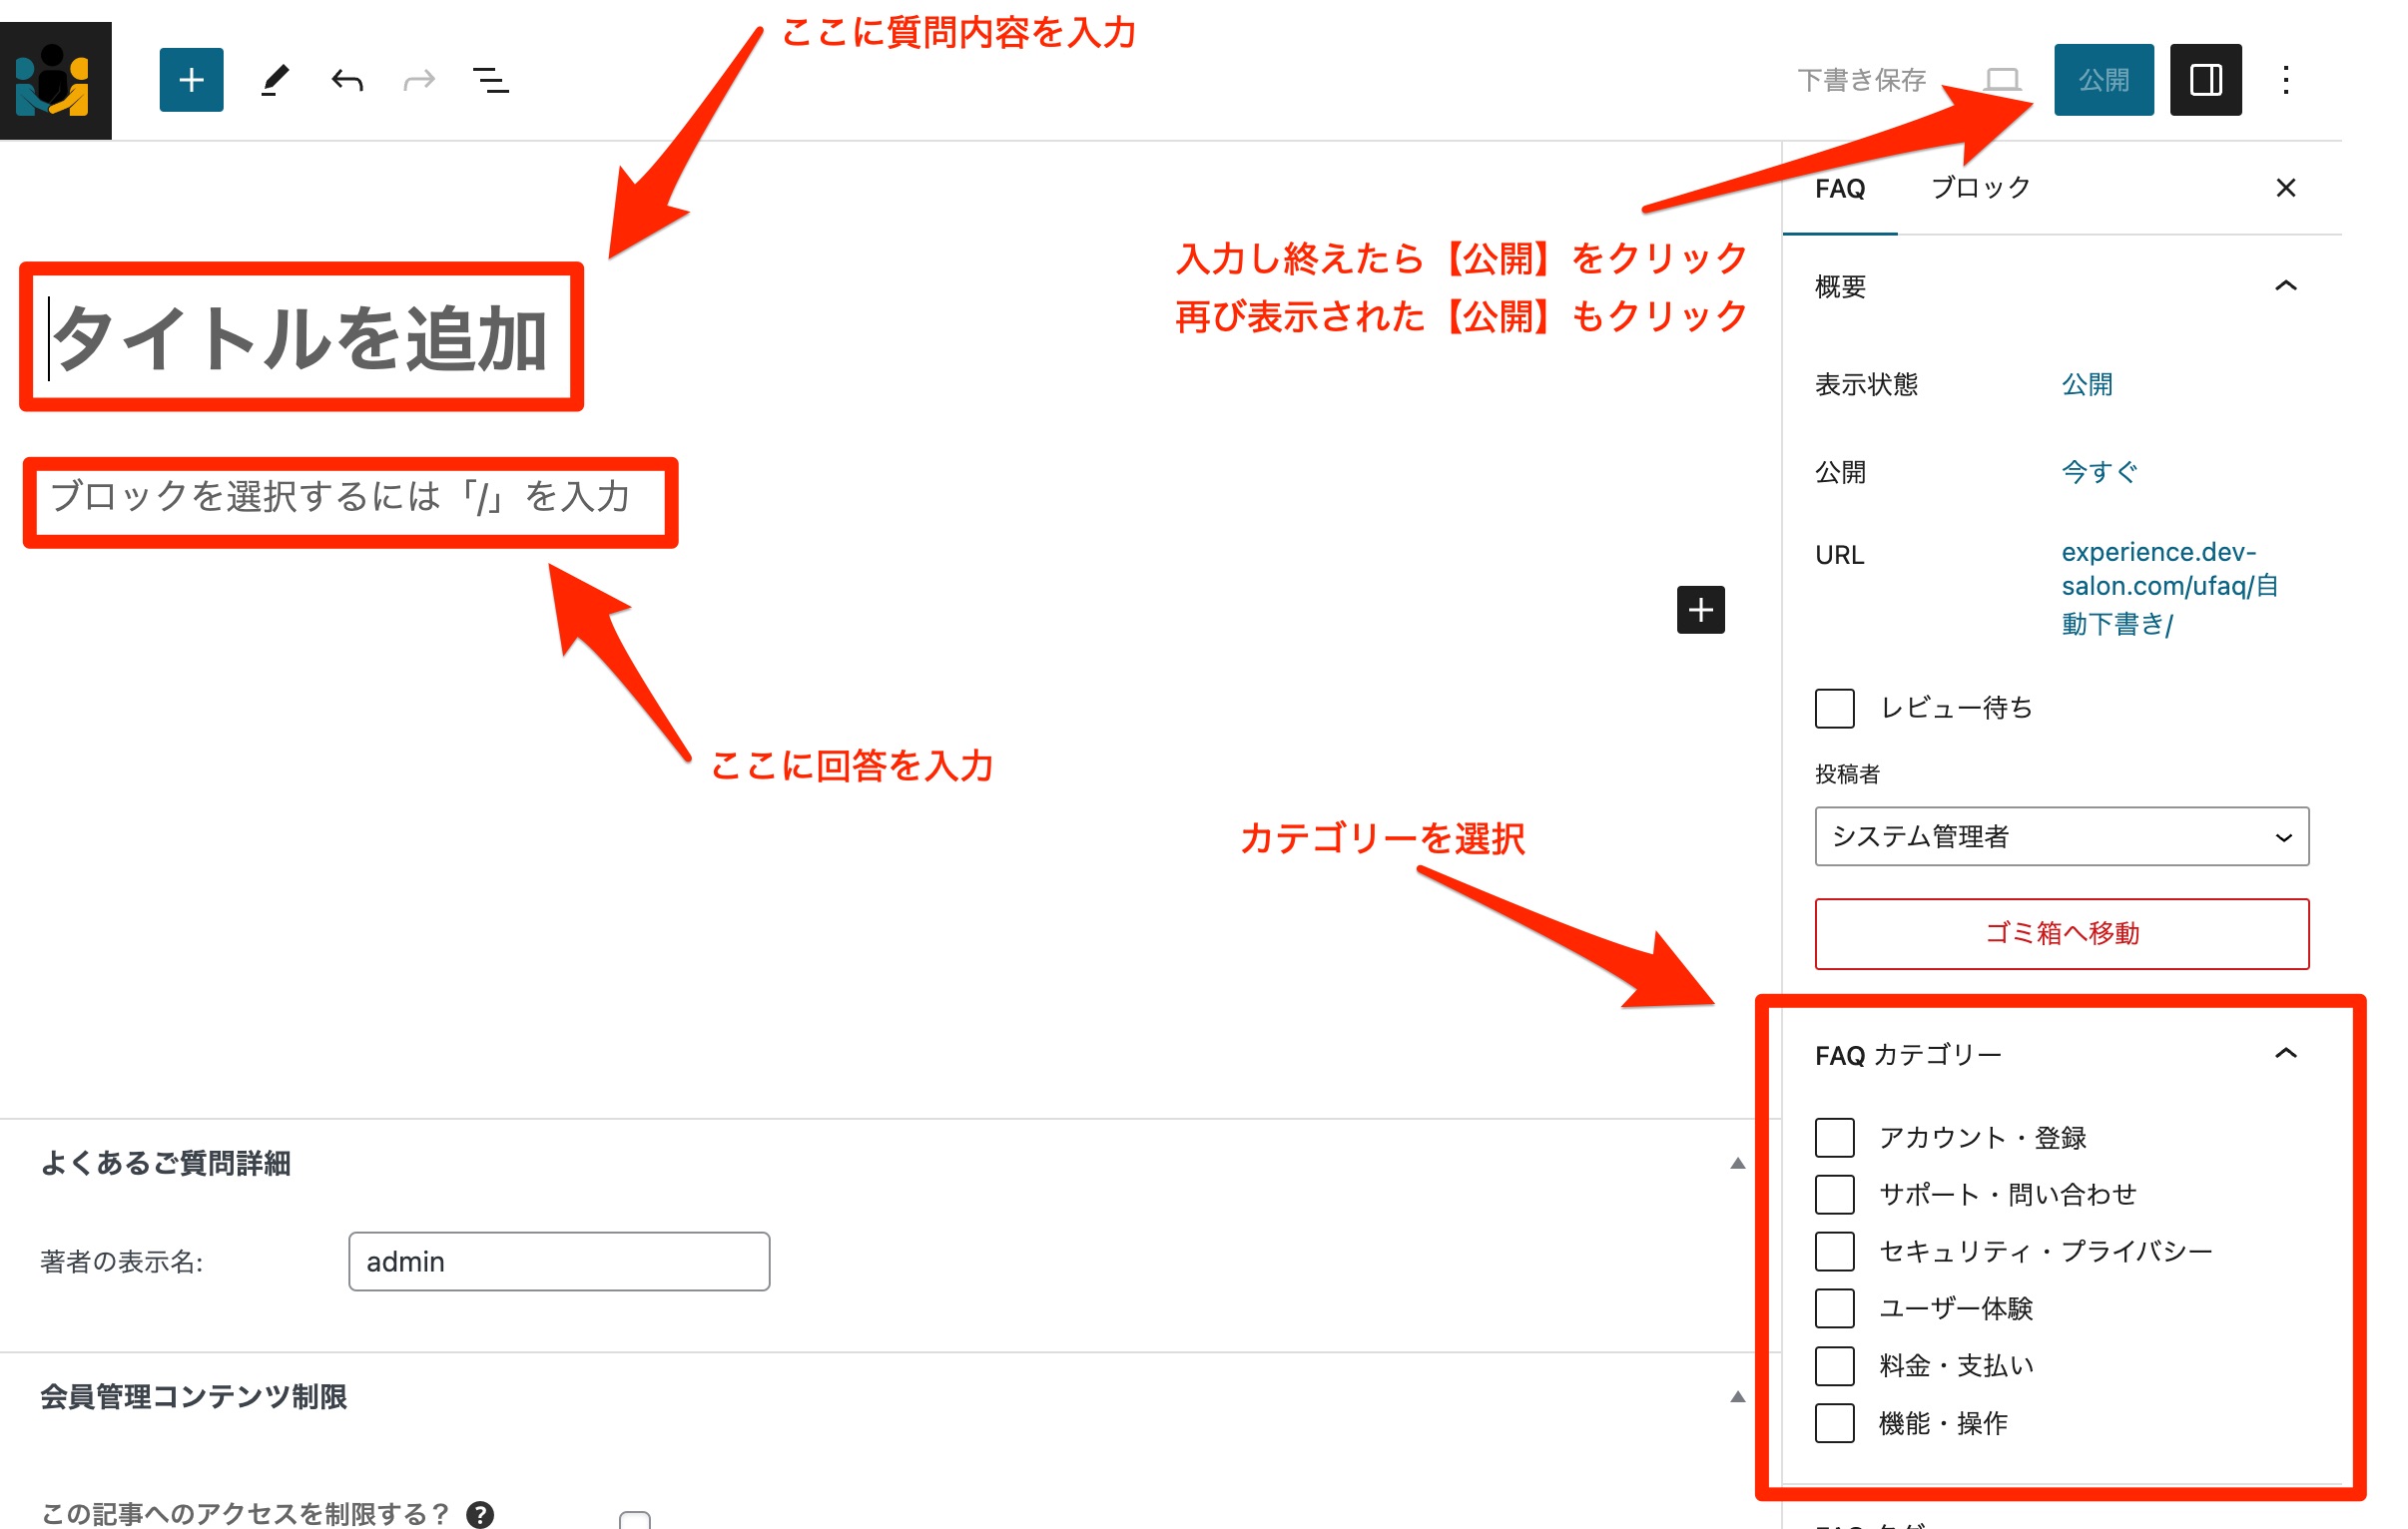This screenshot has width=2408, height=1529.
Task: Click the blue 公開 publish button
Action: (2103, 80)
